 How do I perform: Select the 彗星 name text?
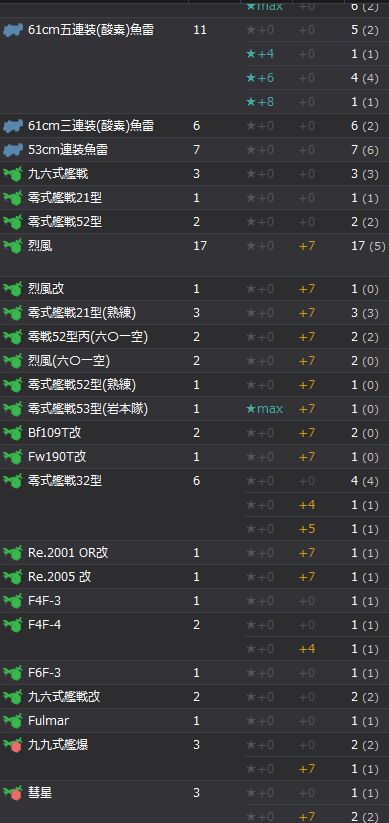pos(40,793)
